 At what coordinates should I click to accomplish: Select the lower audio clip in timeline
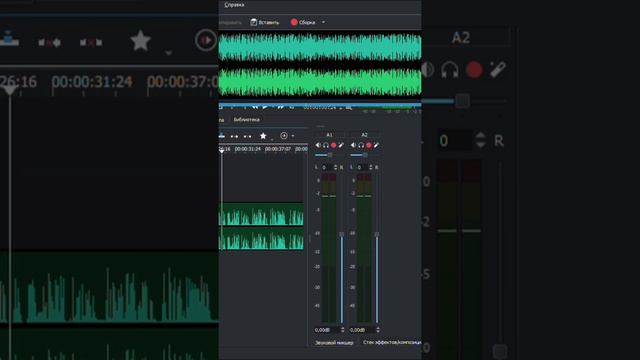click(262, 238)
